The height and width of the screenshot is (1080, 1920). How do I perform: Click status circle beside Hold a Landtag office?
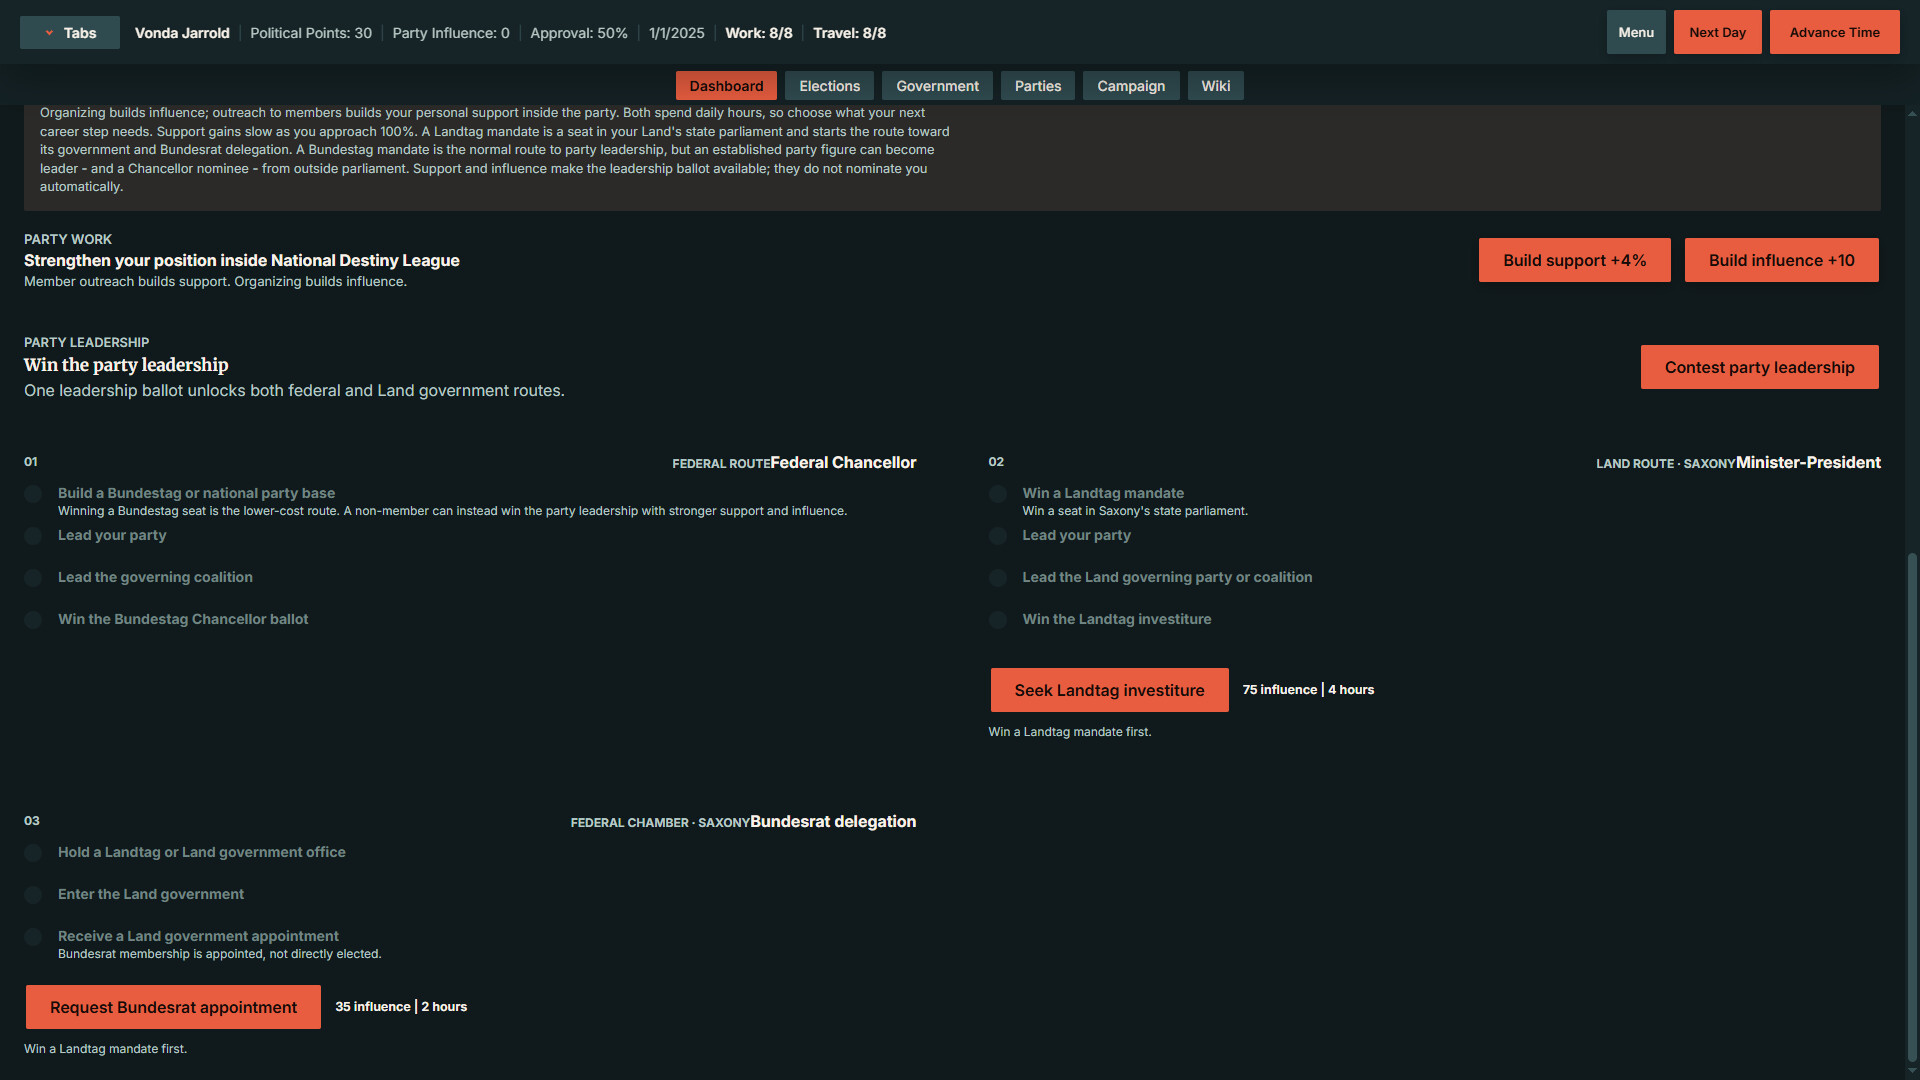tap(33, 853)
